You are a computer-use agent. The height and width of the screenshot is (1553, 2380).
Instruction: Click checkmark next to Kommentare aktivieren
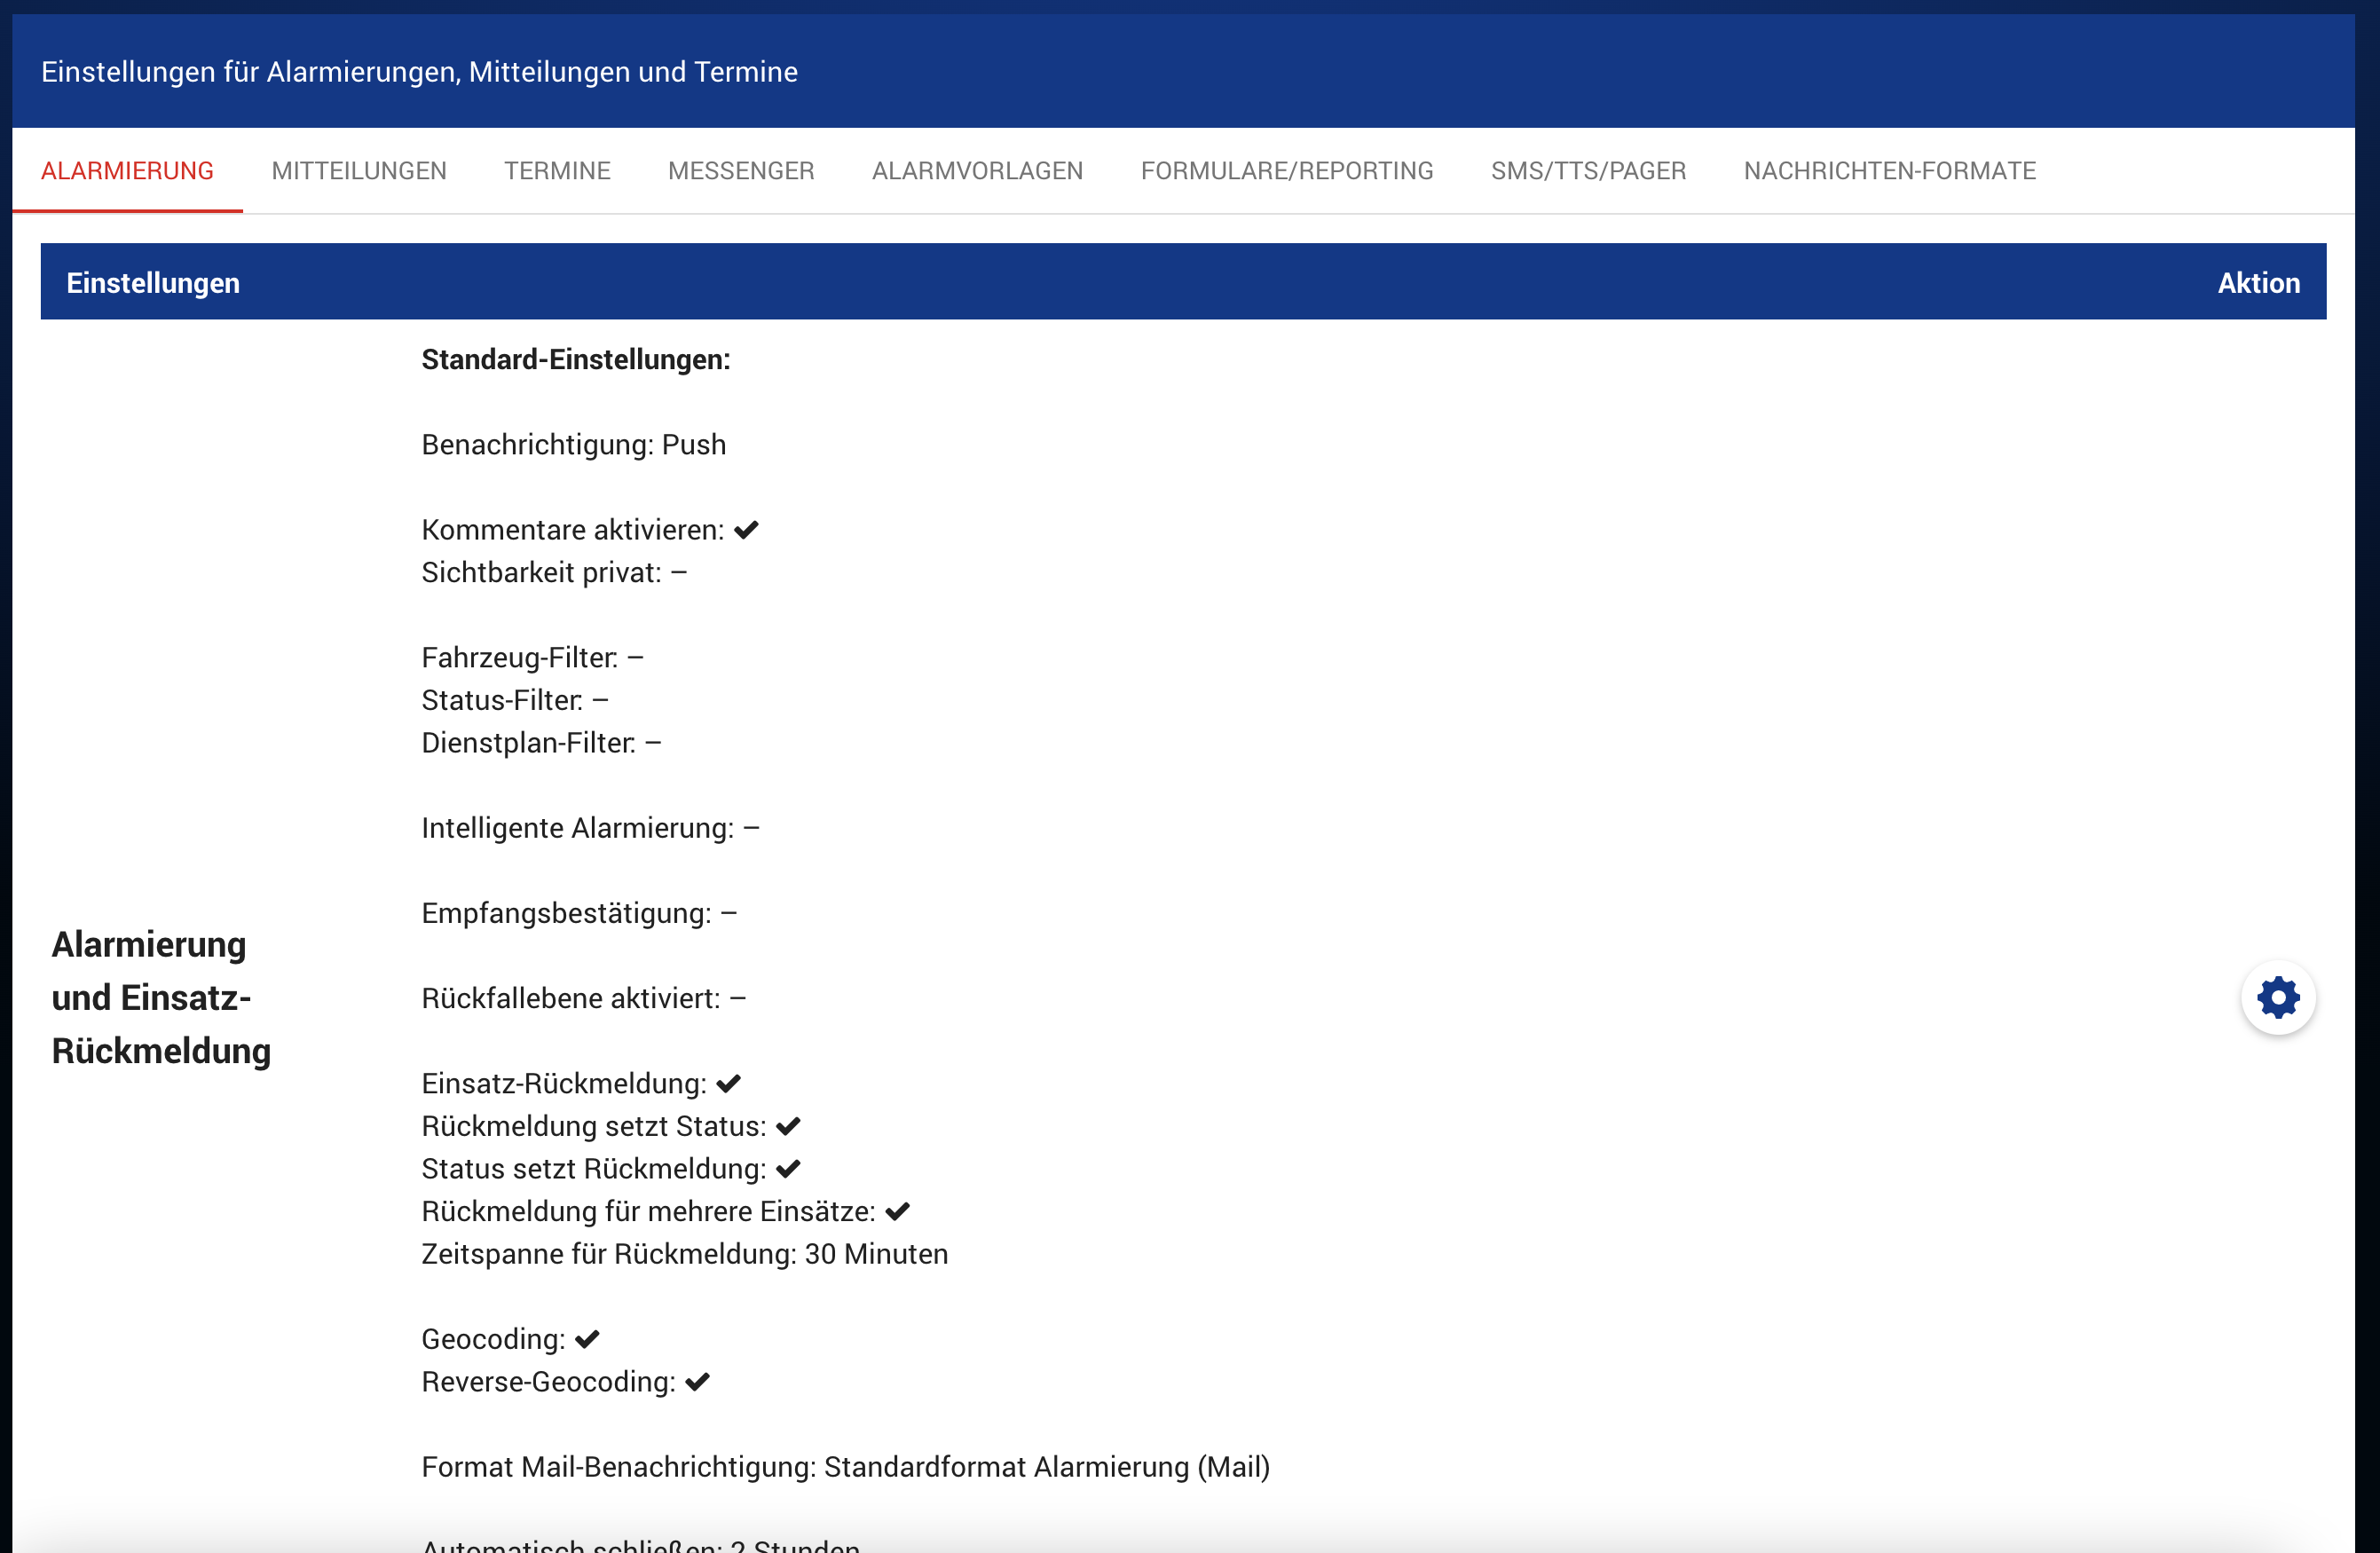pyautogui.click(x=746, y=530)
